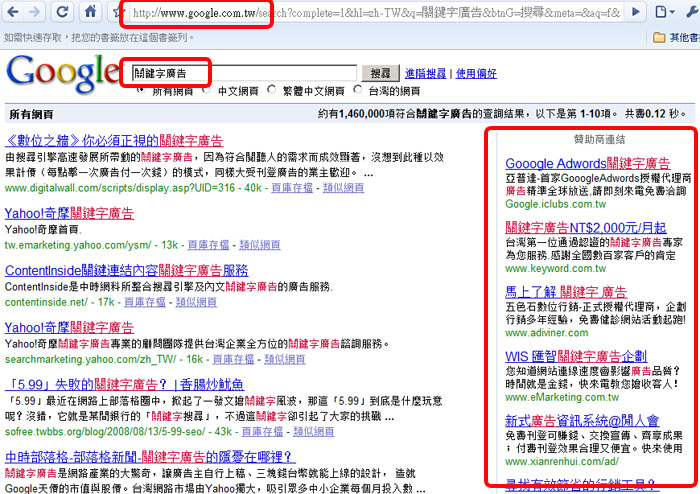
Task: Click the Go arrow next to the address bar
Action: click(x=636, y=12)
